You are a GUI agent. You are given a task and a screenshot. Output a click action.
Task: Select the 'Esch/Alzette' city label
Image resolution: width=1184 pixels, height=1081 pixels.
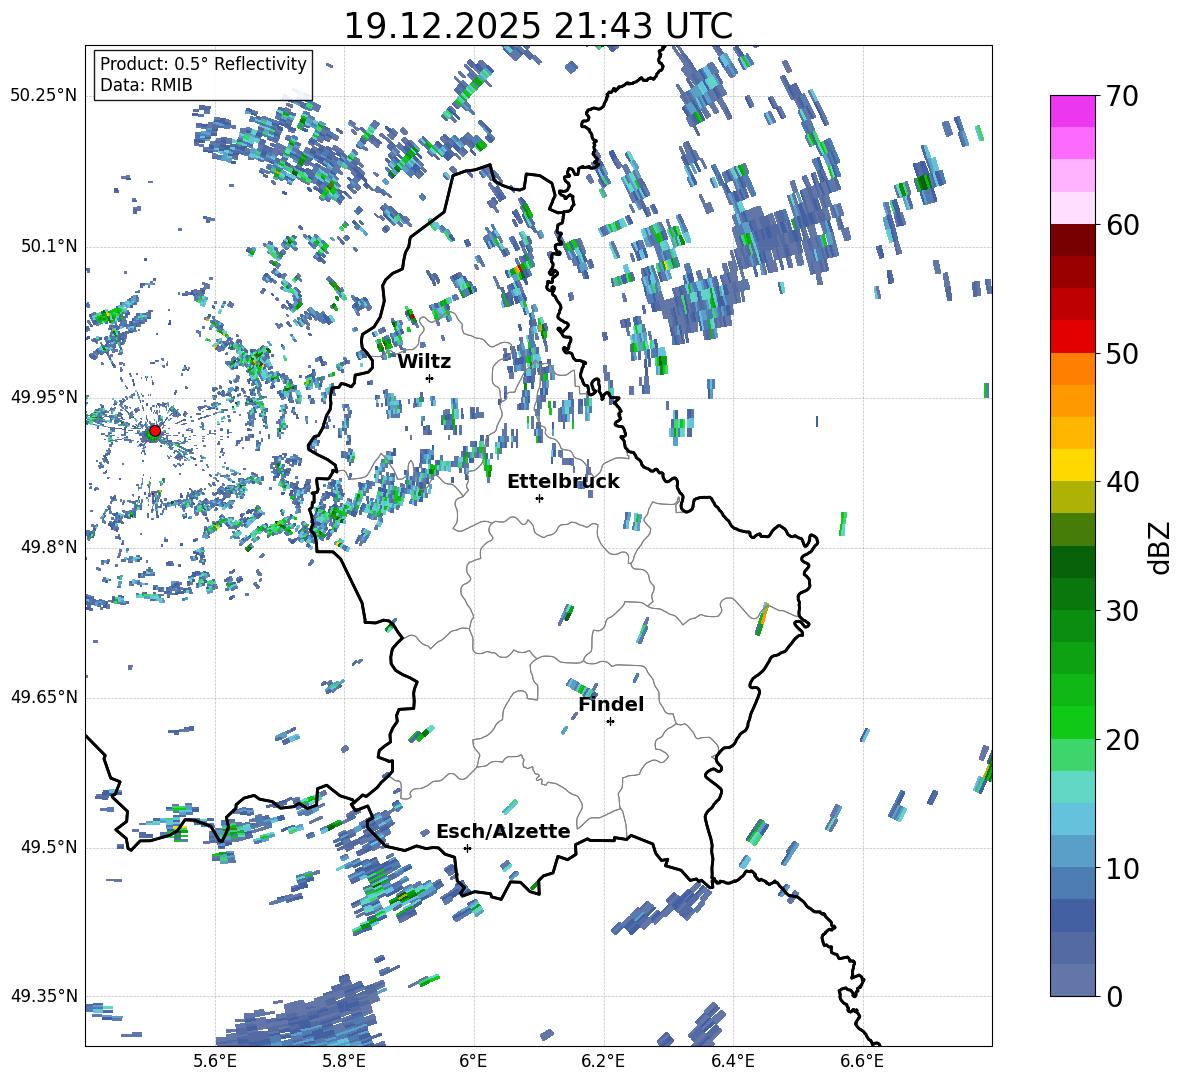coord(503,832)
